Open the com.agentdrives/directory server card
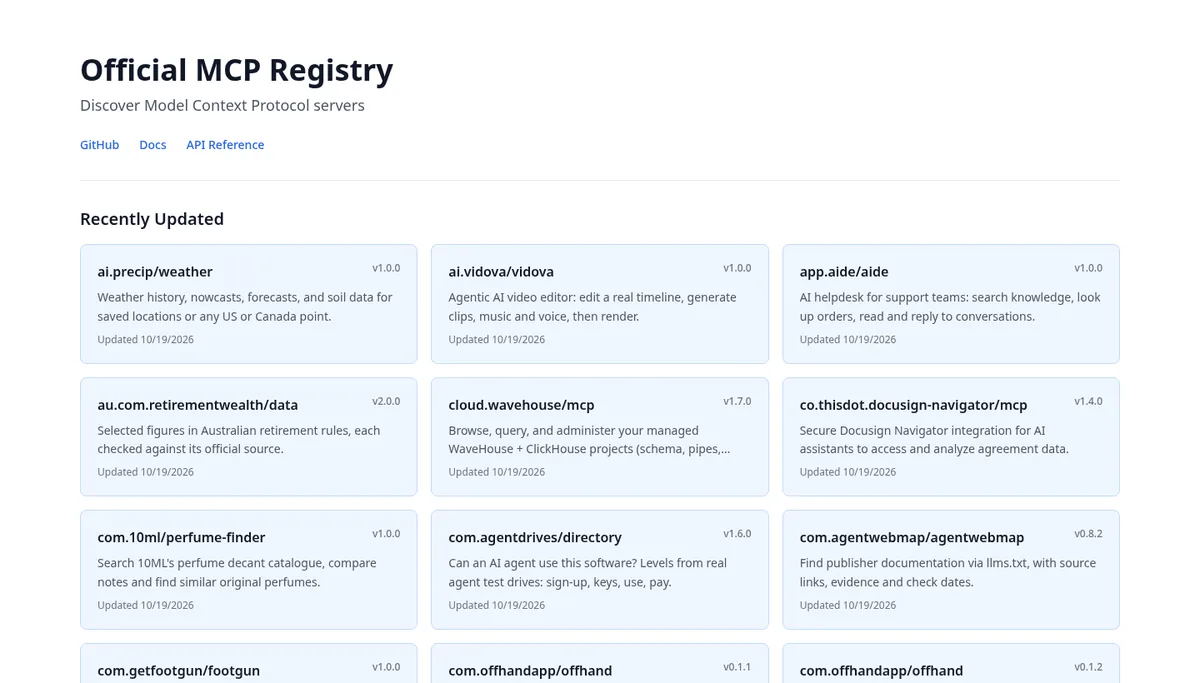 point(599,570)
